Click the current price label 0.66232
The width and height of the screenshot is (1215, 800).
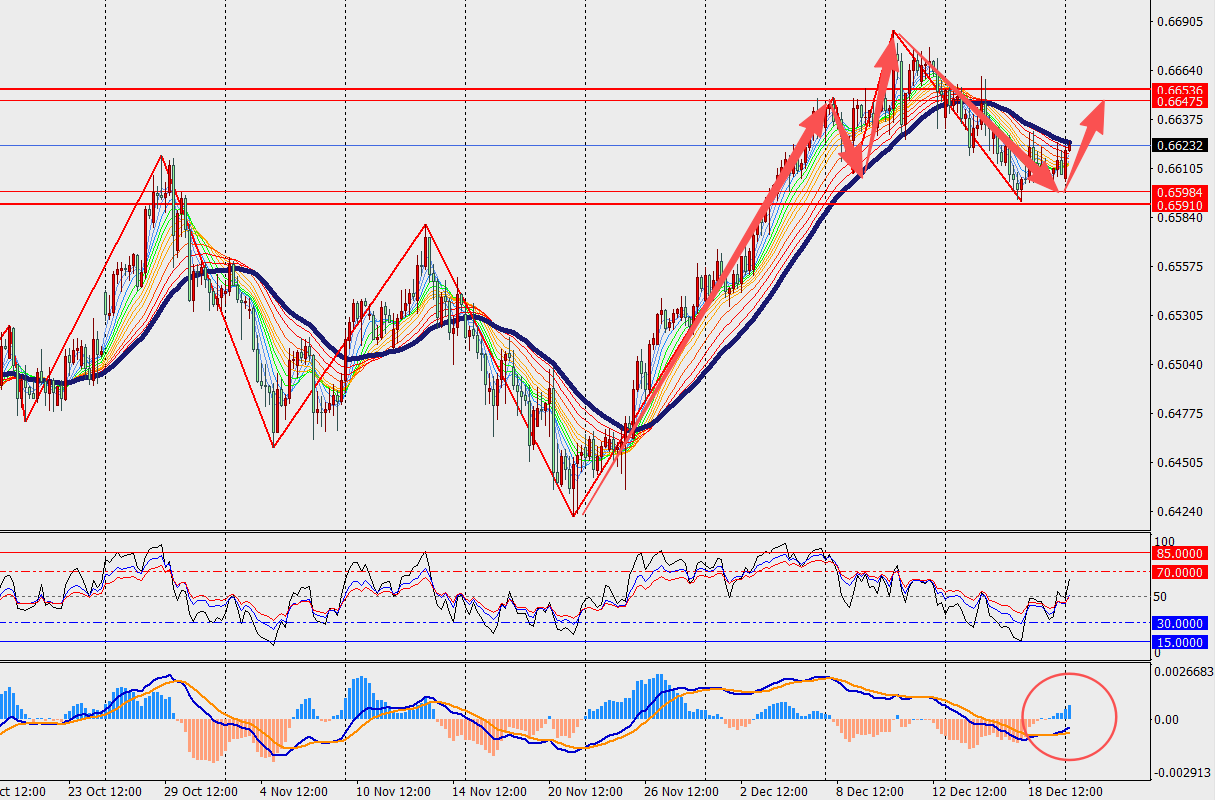click(1178, 145)
